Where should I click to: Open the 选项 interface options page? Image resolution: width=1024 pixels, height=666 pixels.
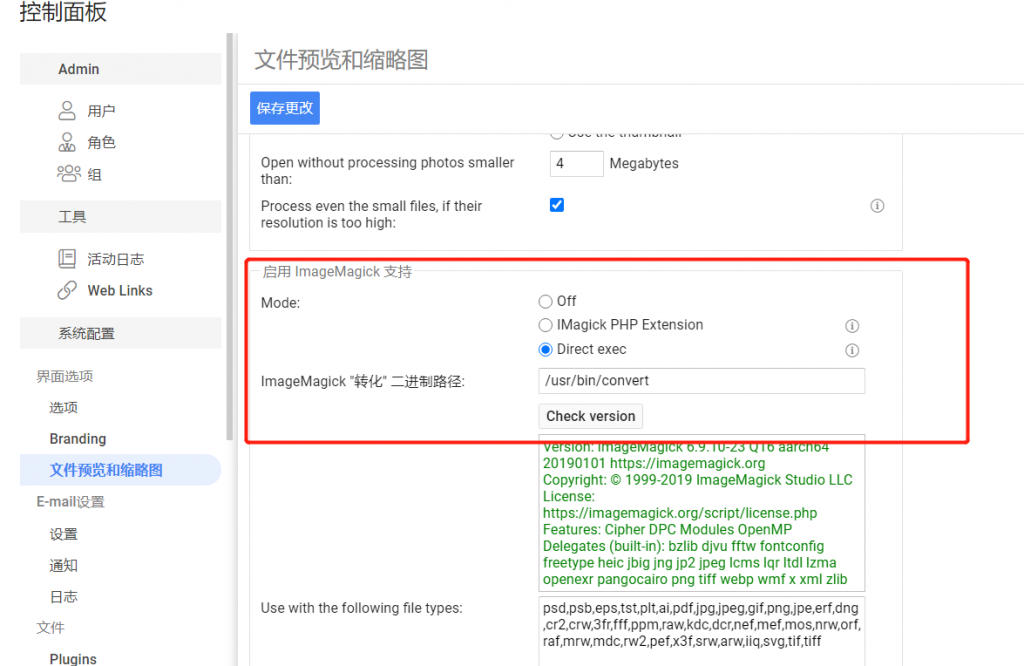coord(64,408)
